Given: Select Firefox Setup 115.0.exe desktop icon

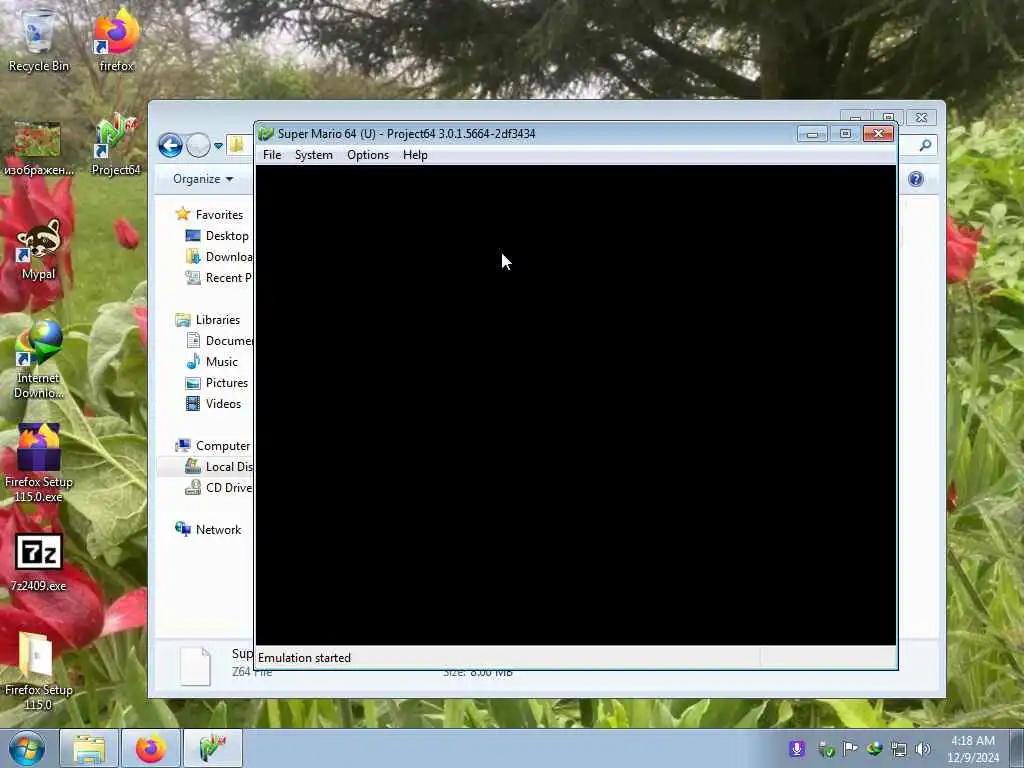Looking at the screenshot, I should click(39, 462).
